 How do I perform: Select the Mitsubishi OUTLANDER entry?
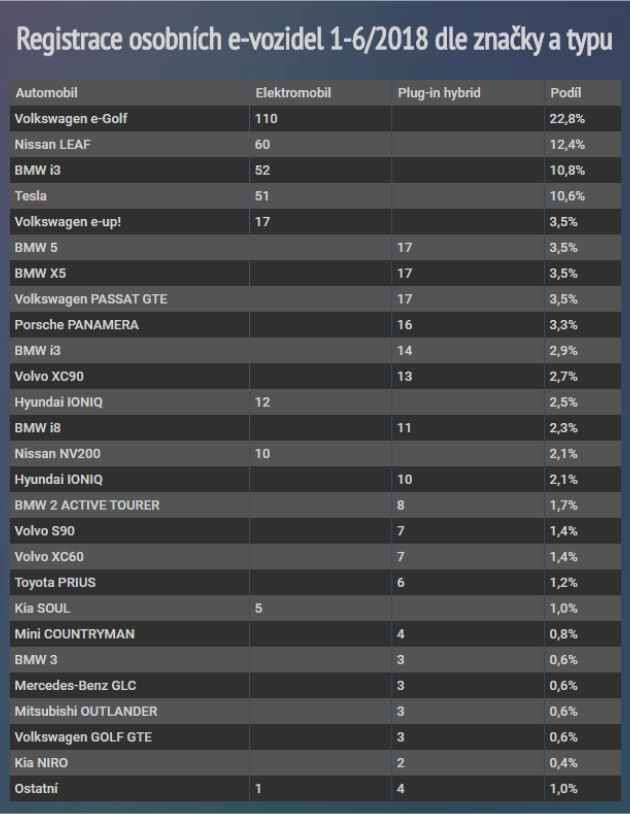(x=86, y=711)
